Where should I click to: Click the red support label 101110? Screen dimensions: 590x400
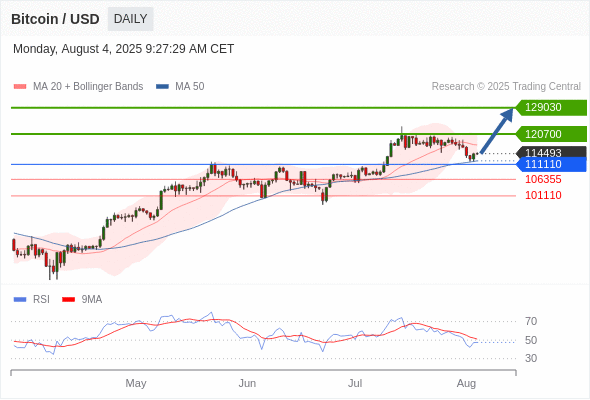point(543,195)
